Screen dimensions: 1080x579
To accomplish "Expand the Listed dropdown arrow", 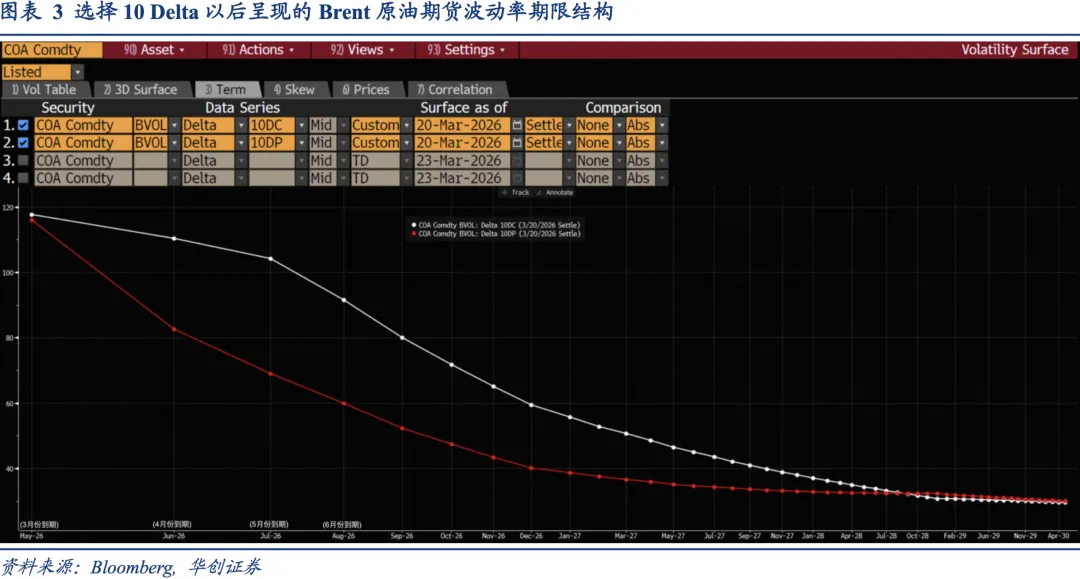I will (78, 72).
